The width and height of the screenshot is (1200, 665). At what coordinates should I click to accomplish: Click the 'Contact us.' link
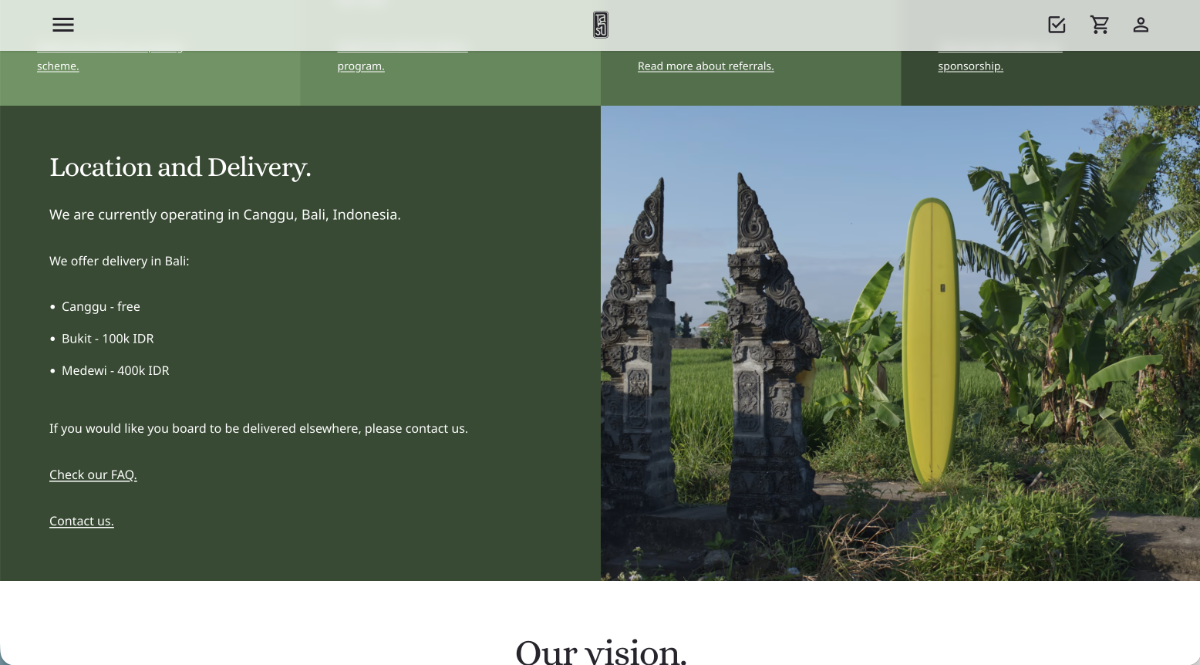[81, 521]
